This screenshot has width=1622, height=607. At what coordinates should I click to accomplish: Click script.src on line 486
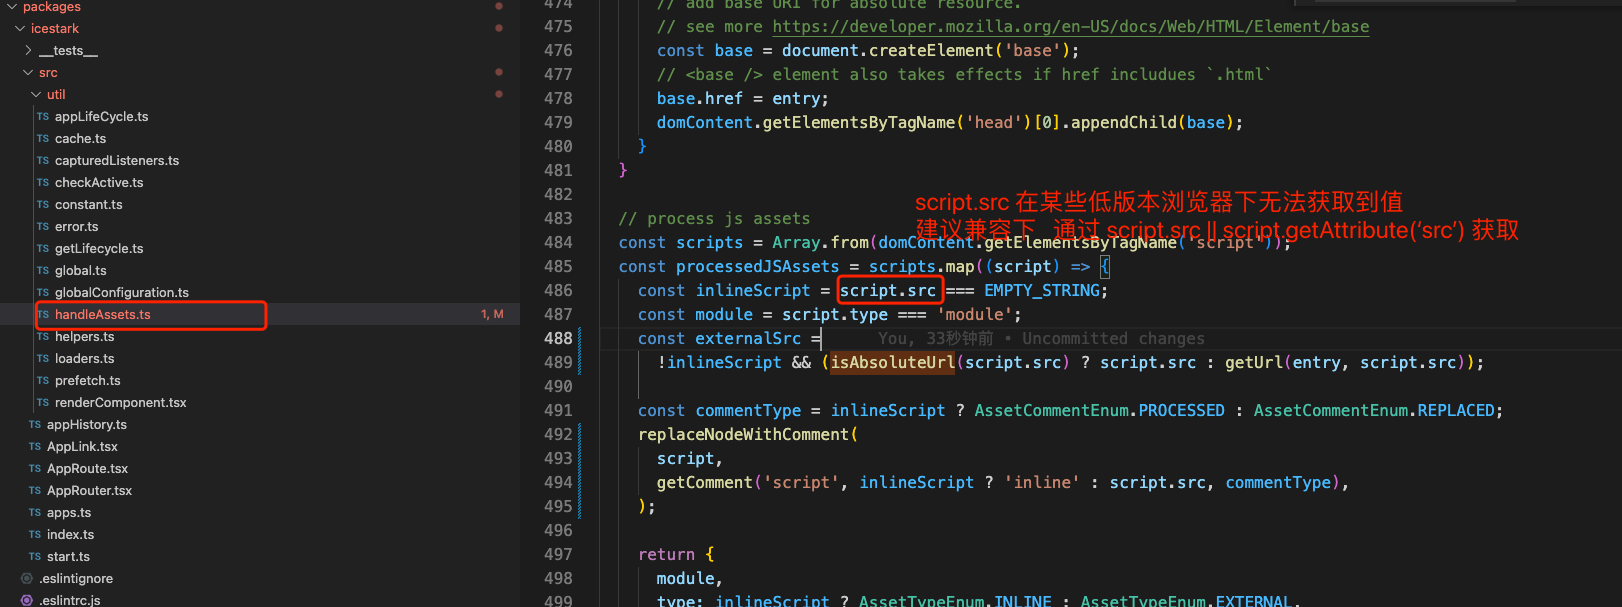click(888, 290)
